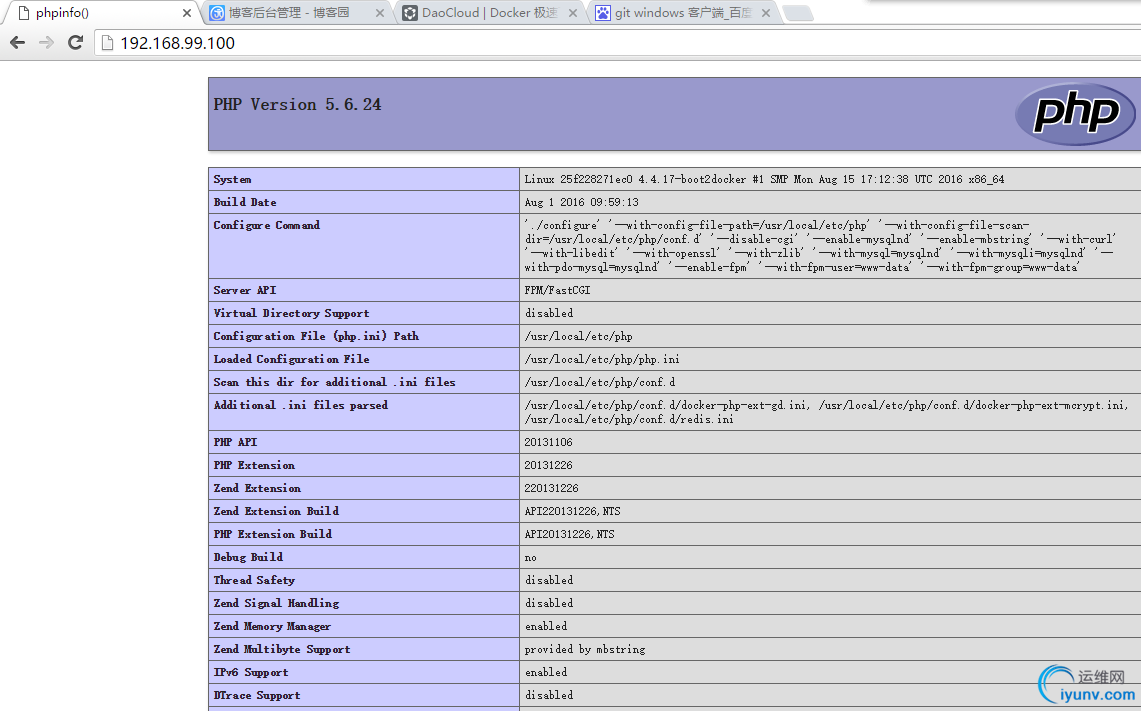This screenshot has height=711, width=1141.
Task: Click the Scan this dir label
Action: pos(334,382)
